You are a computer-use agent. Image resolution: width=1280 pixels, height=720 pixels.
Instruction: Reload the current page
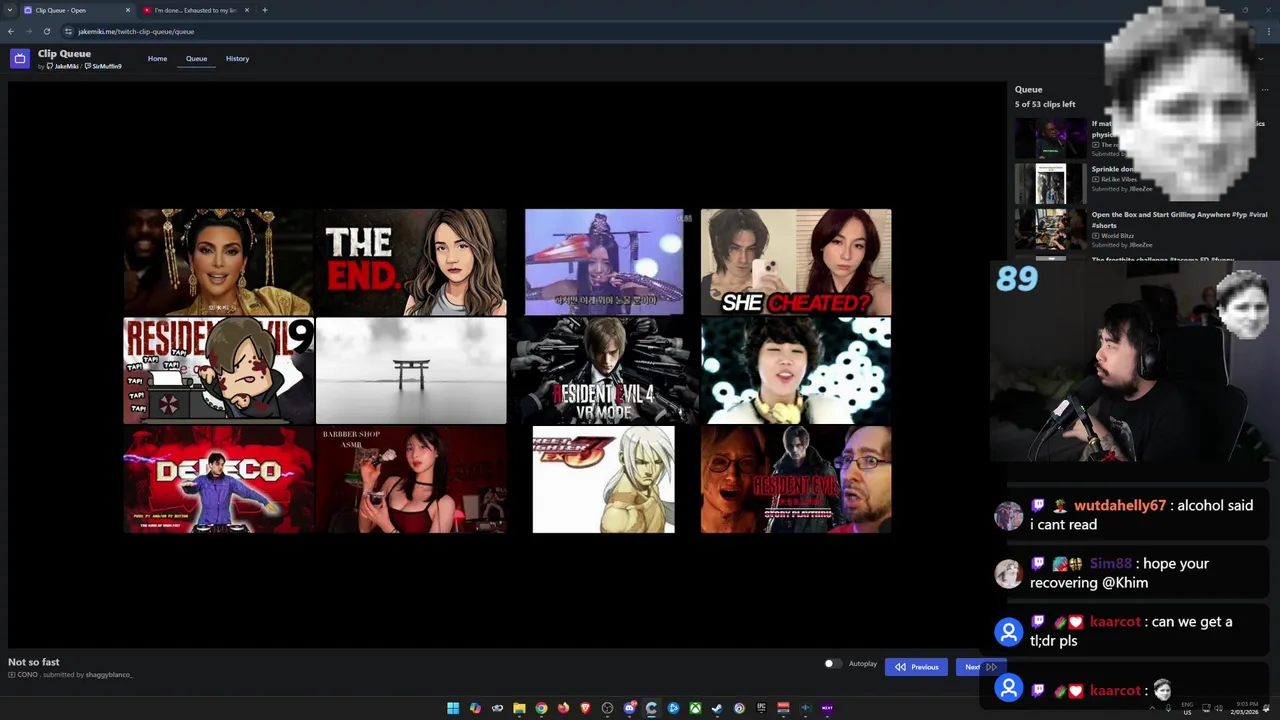click(x=46, y=31)
